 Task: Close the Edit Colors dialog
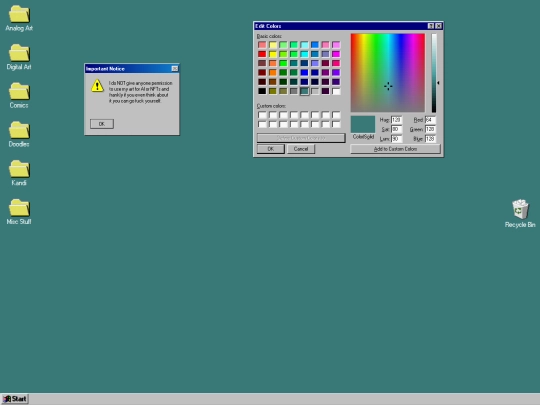[438, 26]
